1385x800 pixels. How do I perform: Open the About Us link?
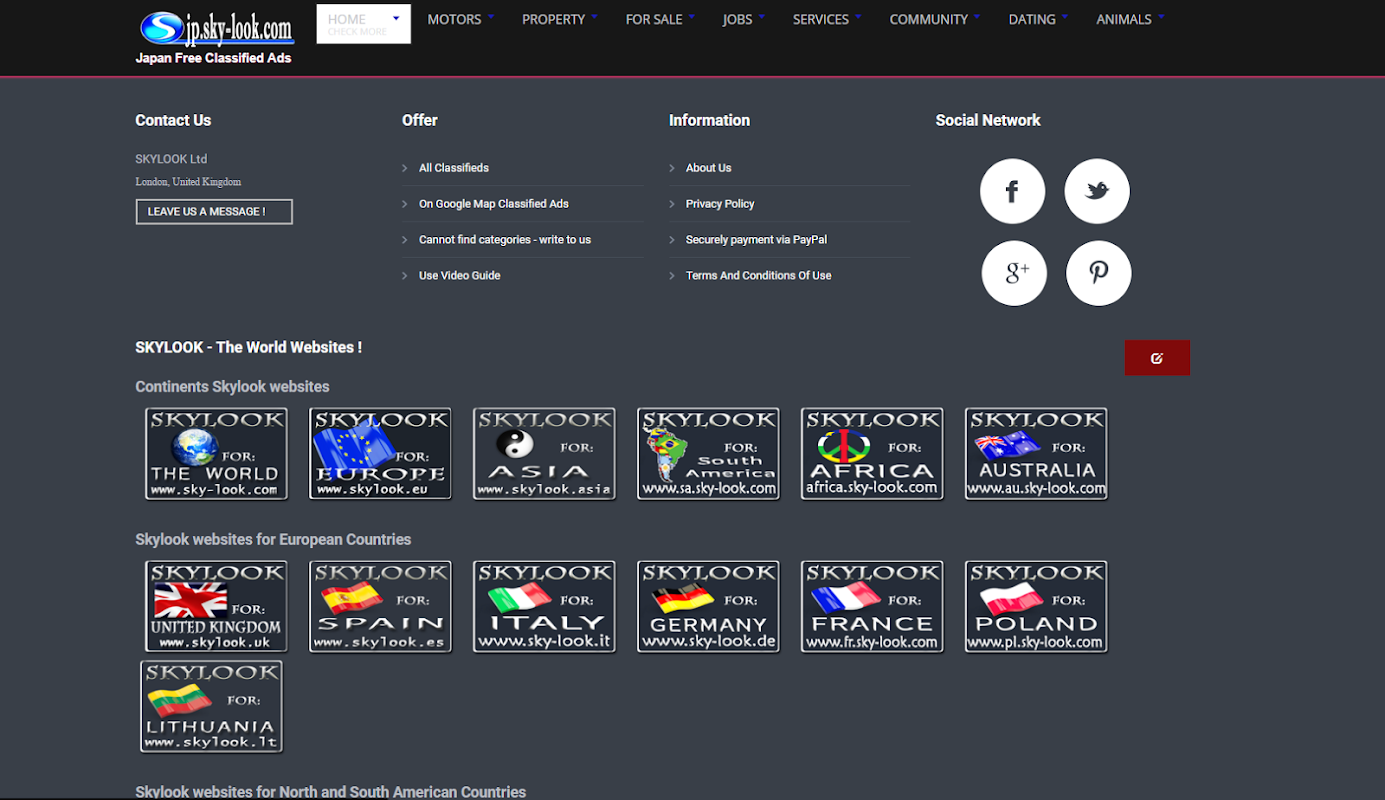[x=709, y=168]
